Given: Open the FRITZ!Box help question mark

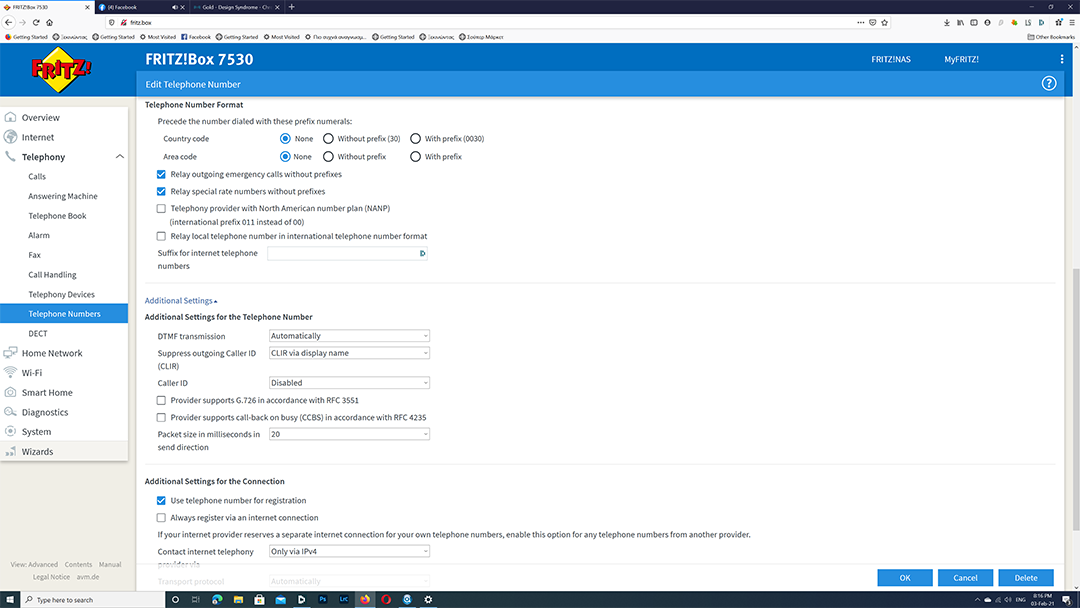Looking at the screenshot, I should point(1048,83).
